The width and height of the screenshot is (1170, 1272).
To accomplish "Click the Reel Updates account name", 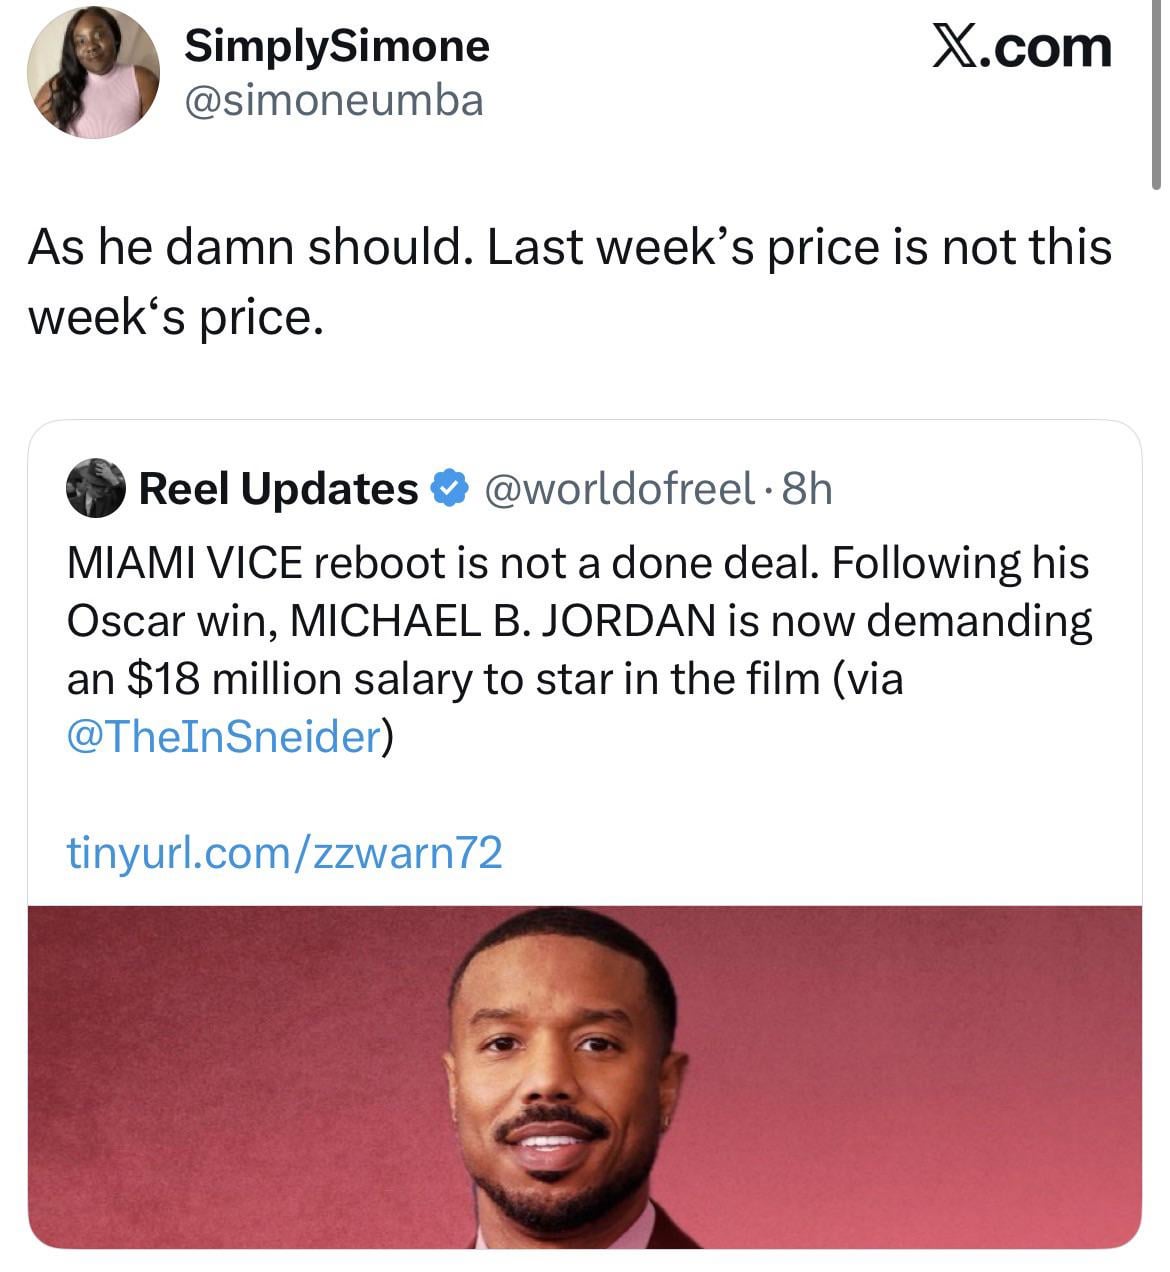I will tap(278, 488).
